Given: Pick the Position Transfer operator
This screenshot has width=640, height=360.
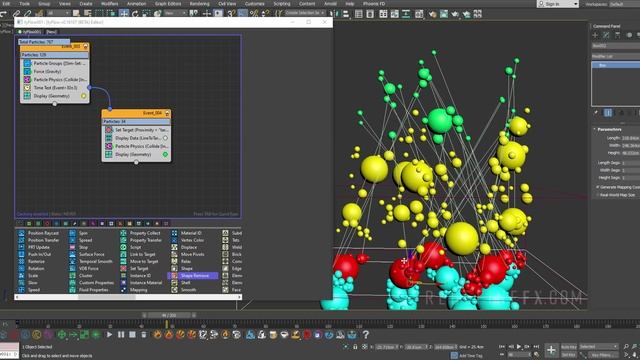Looking at the screenshot, I should coord(39,240).
